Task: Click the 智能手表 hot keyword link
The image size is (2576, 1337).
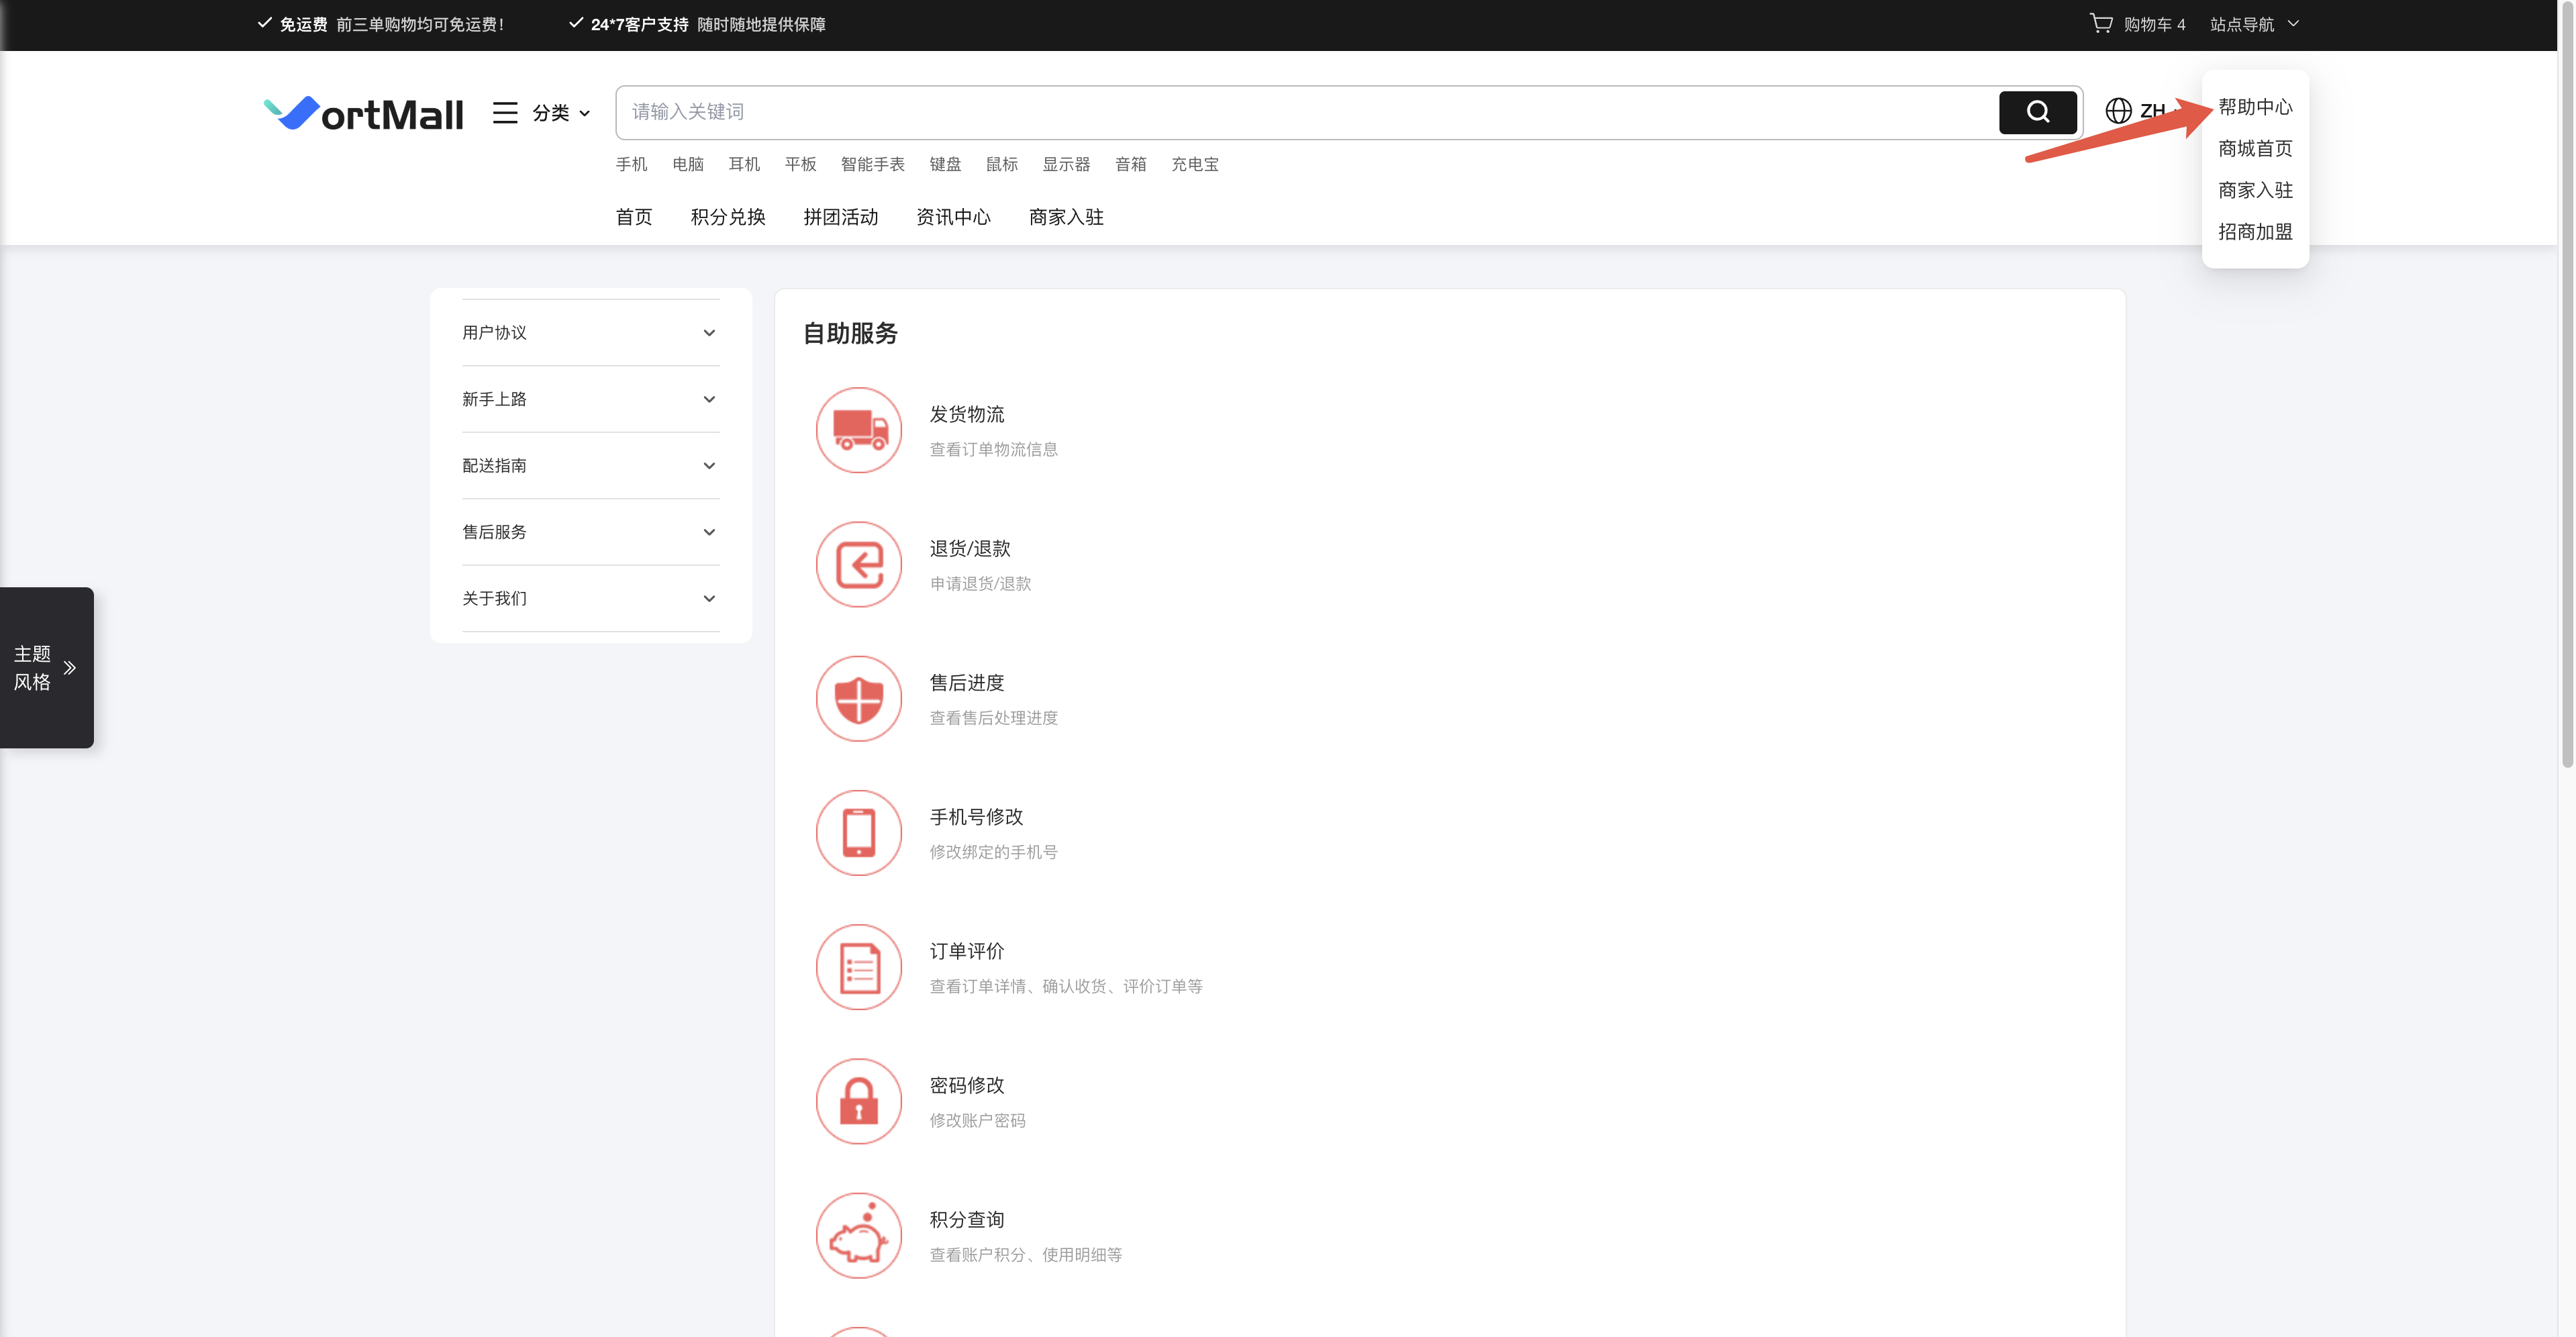Action: click(872, 164)
